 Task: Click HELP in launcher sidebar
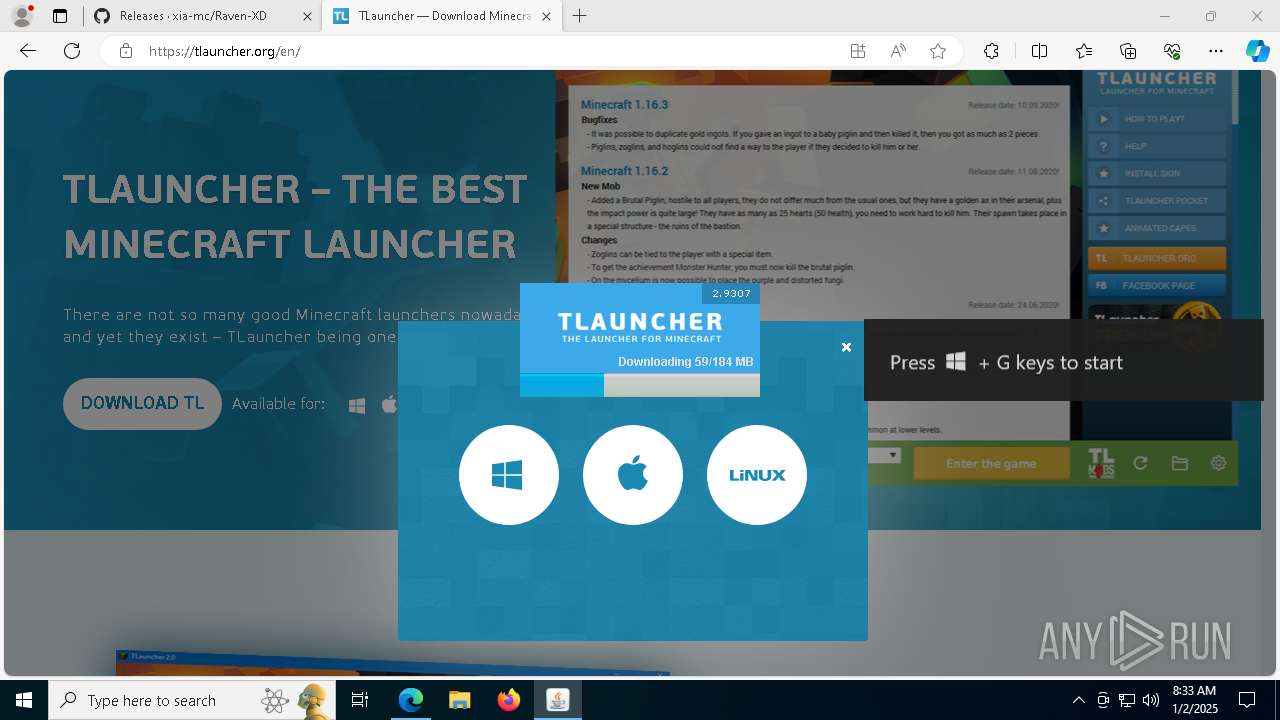tap(1157, 146)
